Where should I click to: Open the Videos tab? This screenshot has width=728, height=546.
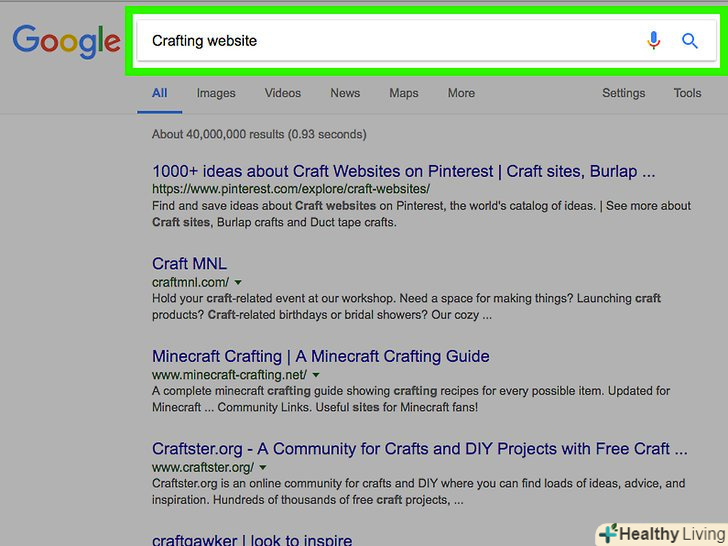[x=283, y=93]
